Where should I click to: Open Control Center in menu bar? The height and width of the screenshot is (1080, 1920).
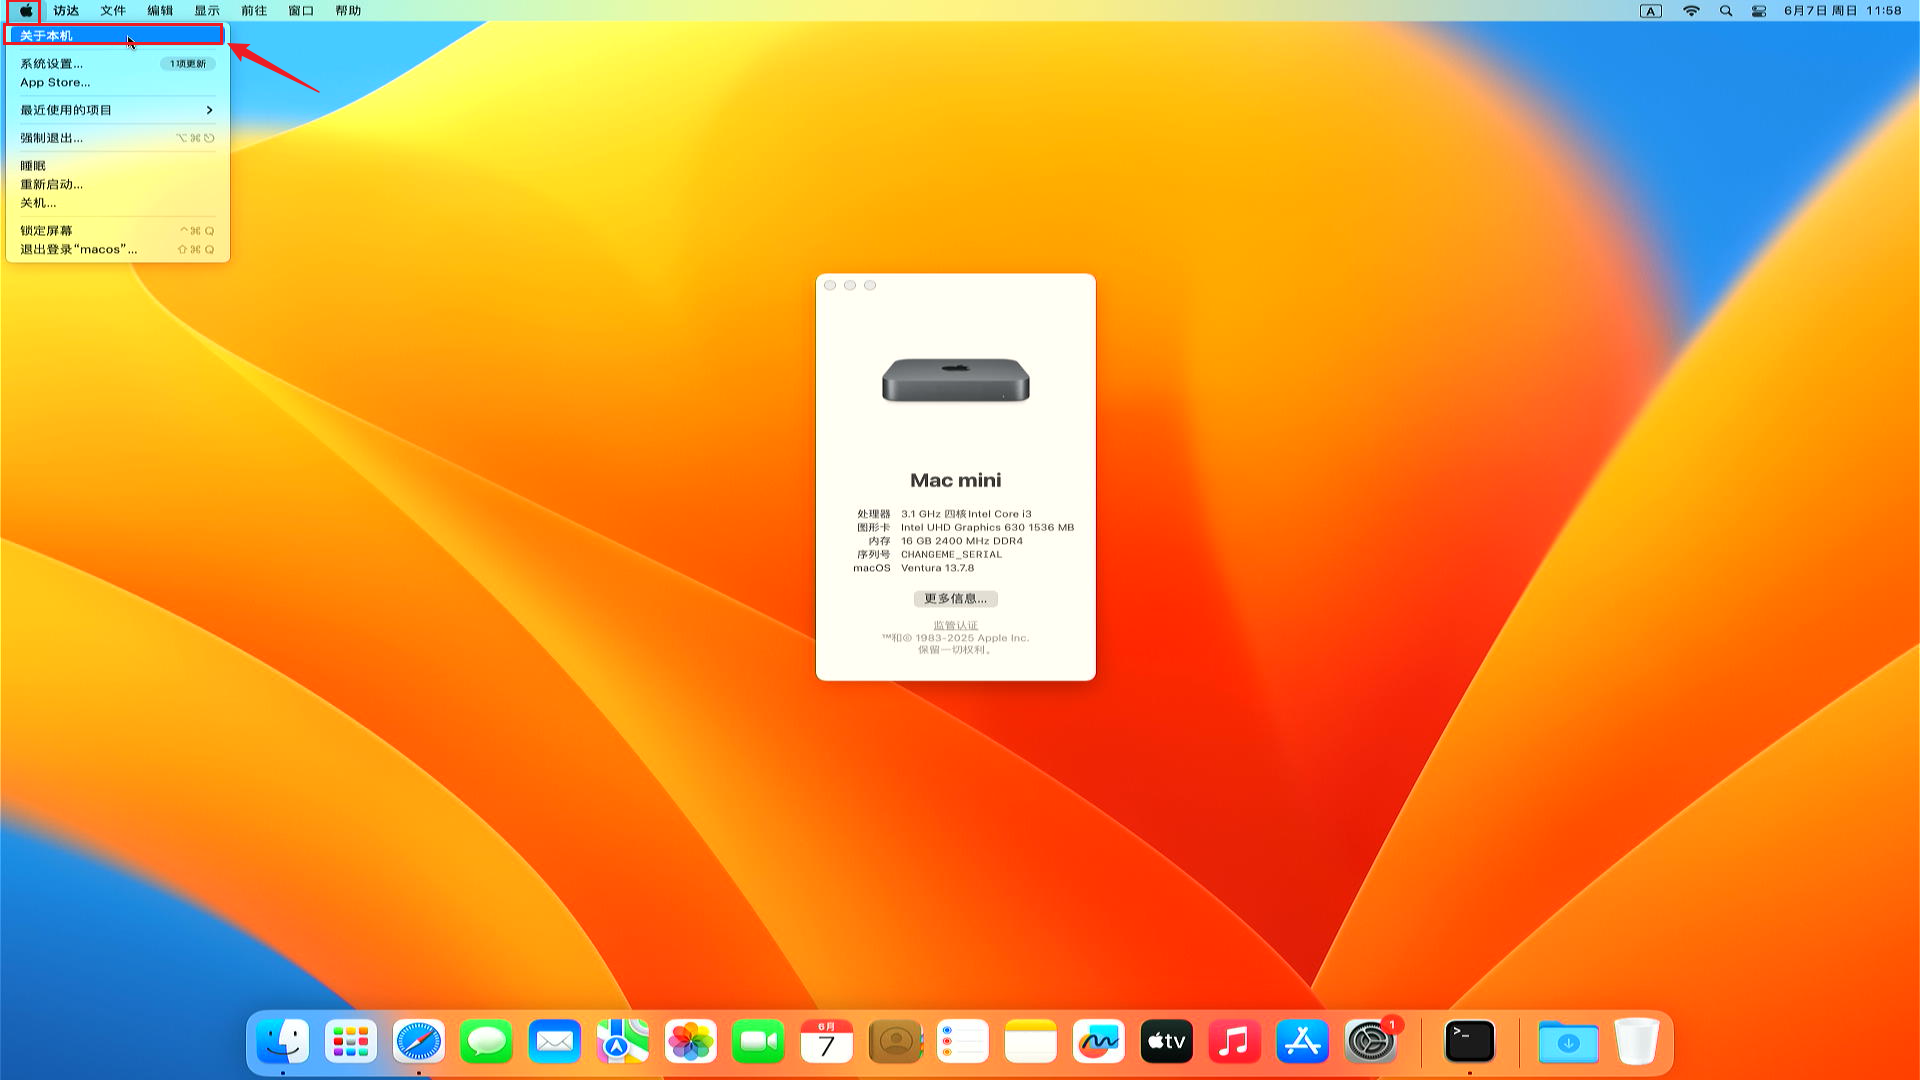tap(1759, 11)
